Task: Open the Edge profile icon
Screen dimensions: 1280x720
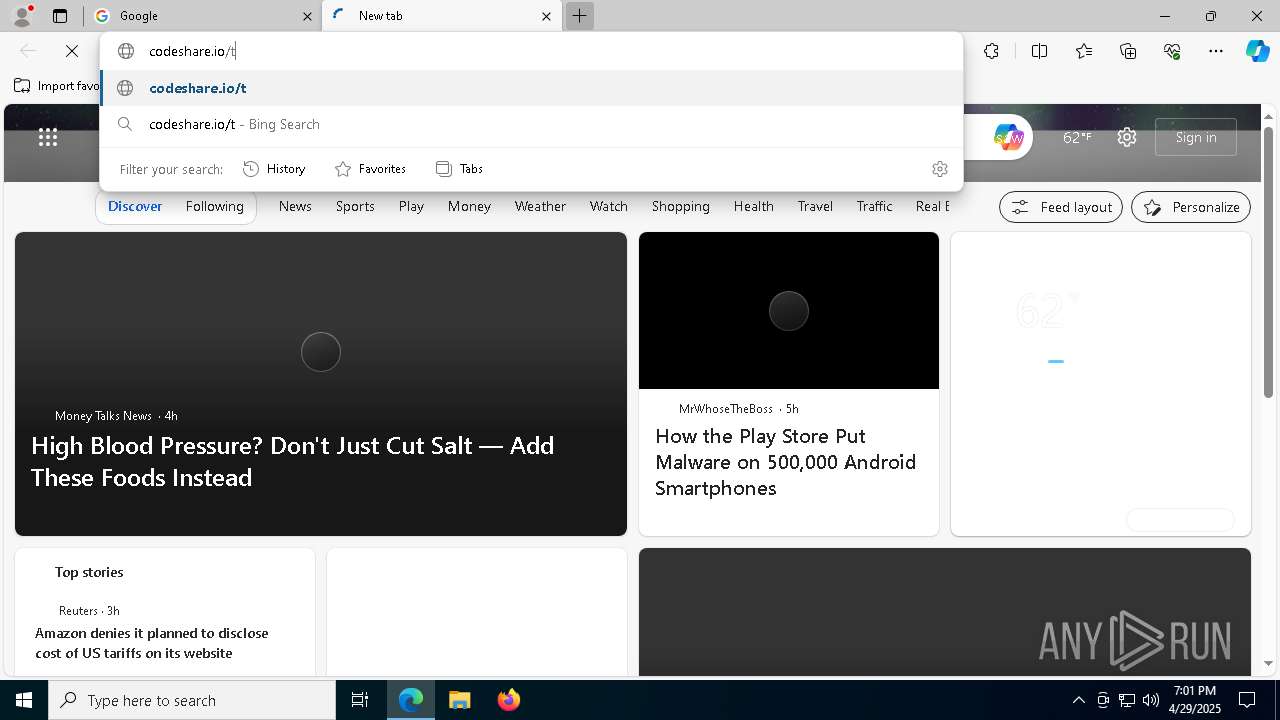Action: coord(22,15)
